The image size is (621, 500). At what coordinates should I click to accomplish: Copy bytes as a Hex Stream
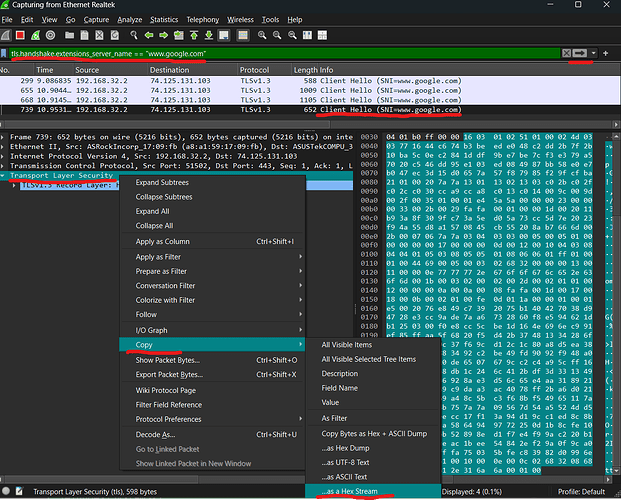click(373, 491)
